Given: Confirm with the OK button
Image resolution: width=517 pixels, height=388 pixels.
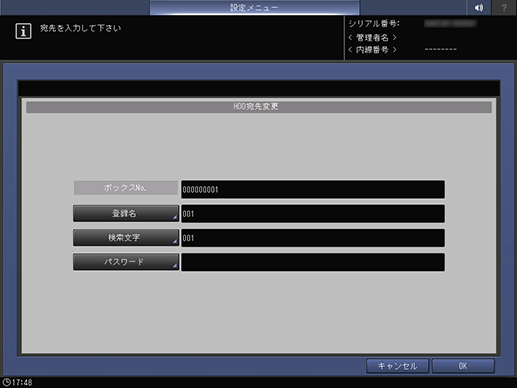Looking at the screenshot, I should [x=463, y=366].
